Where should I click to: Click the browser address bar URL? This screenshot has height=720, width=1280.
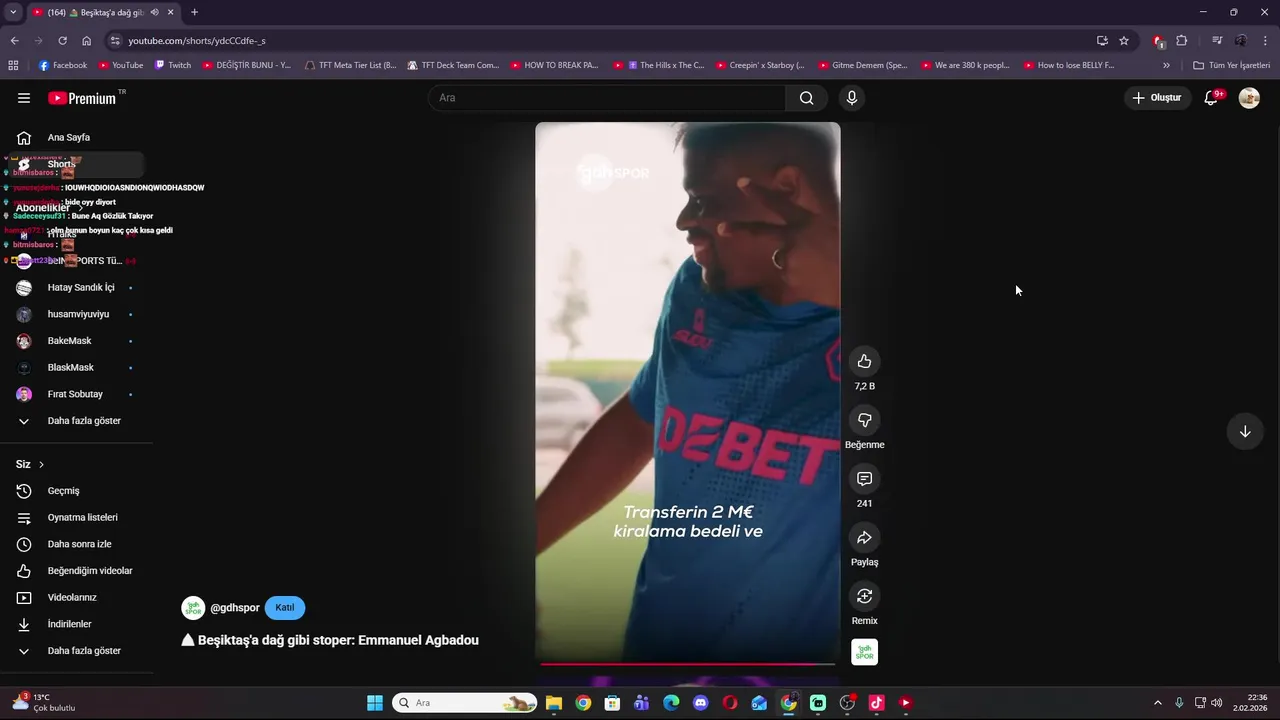pos(197,41)
